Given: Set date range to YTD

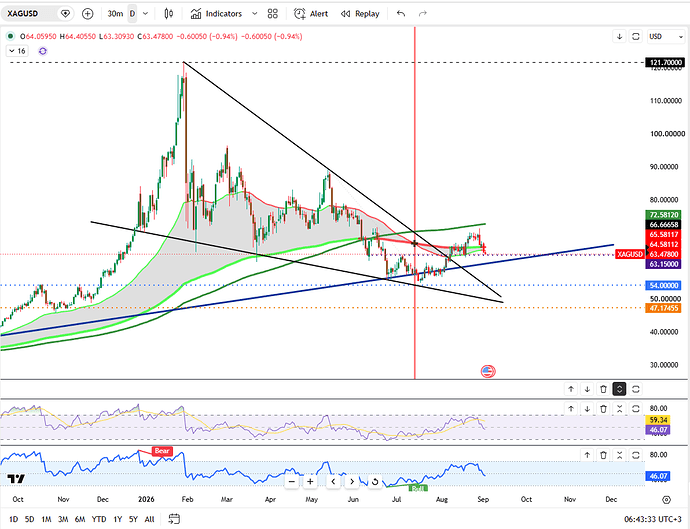Looking at the screenshot, I should click(x=99, y=519).
